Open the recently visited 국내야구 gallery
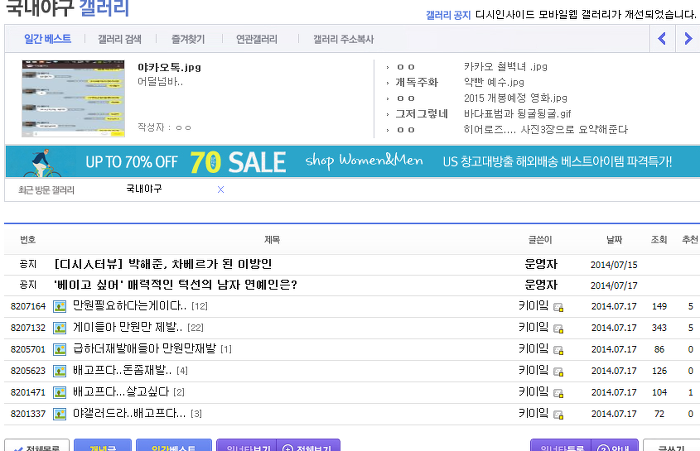700x451 pixels. (x=144, y=189)
